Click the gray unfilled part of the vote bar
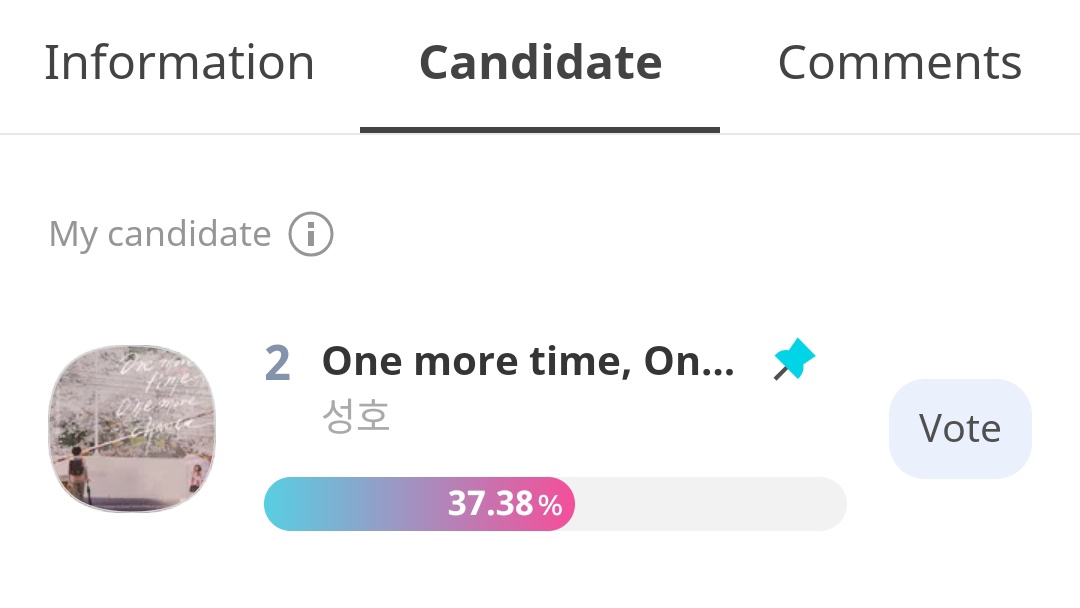The height and width of the screenshot is (608, 1080). point(710,504)
